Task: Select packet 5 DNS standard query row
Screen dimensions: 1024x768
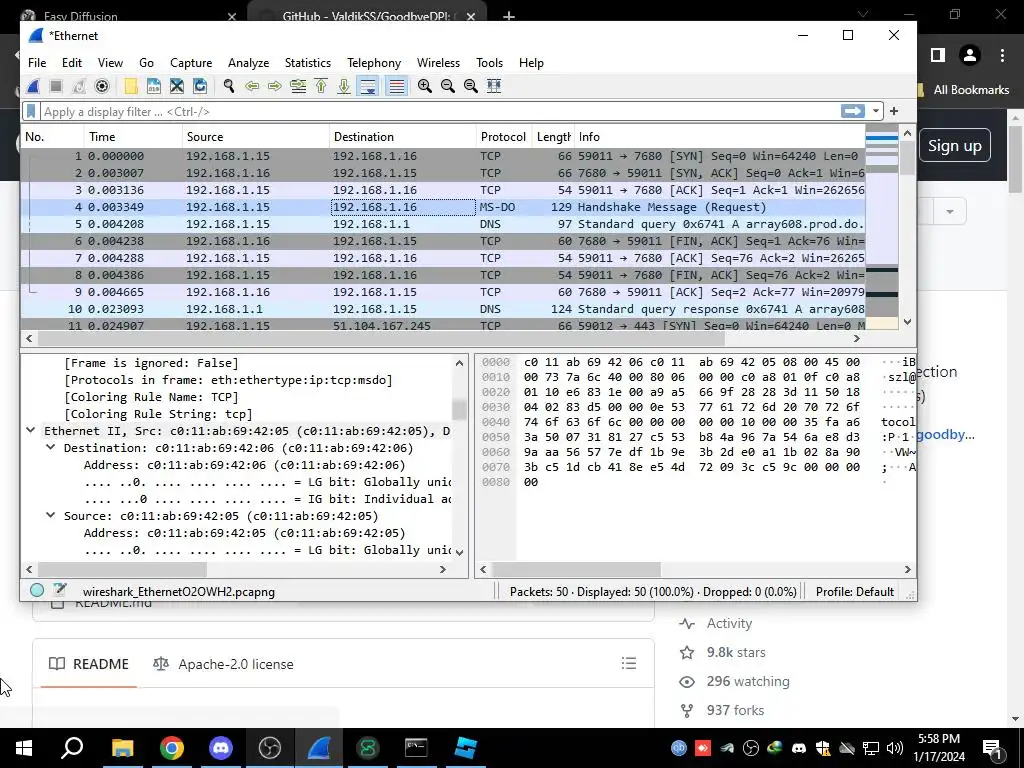Action: tap(443, 224)
